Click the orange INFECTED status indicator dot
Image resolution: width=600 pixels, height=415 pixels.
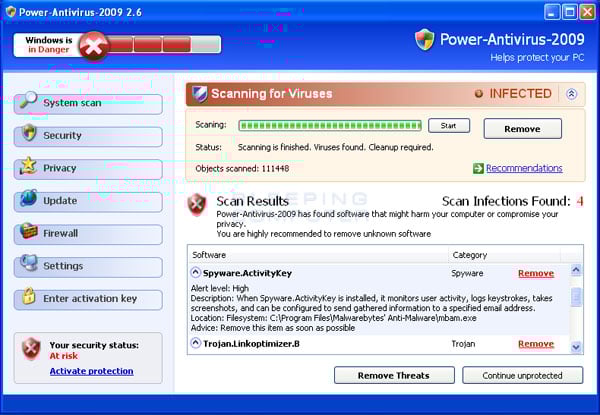pos(478,94)
